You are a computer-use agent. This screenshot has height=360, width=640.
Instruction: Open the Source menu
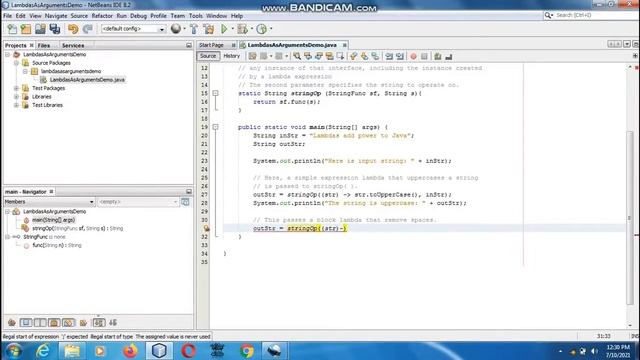tap(79, 16)
